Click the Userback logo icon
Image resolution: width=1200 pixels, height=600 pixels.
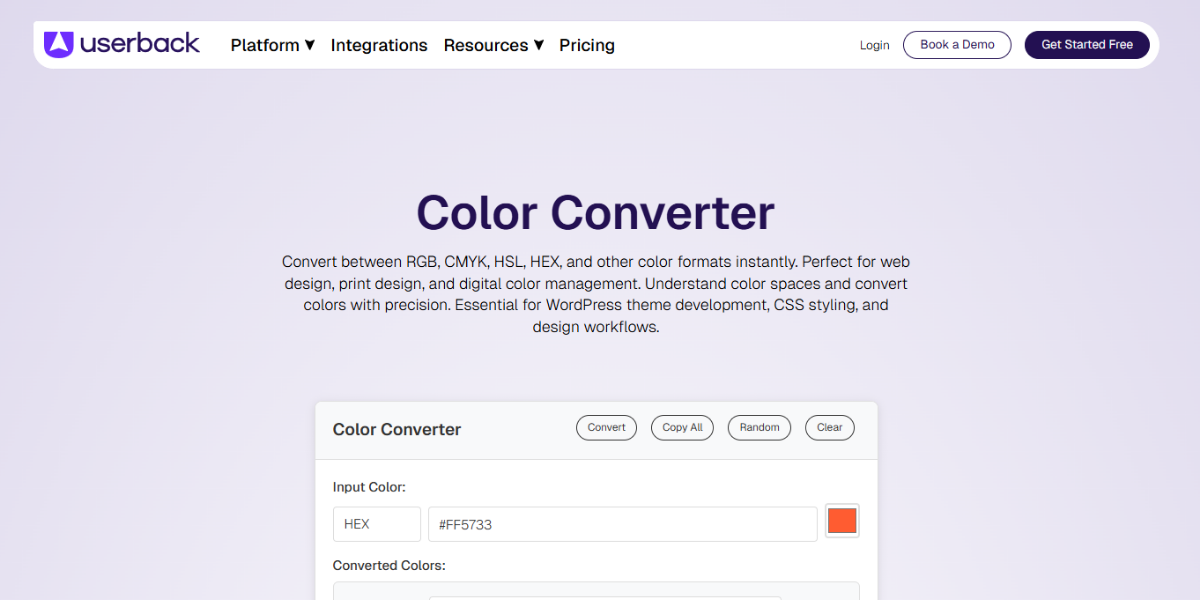[59, 44]
